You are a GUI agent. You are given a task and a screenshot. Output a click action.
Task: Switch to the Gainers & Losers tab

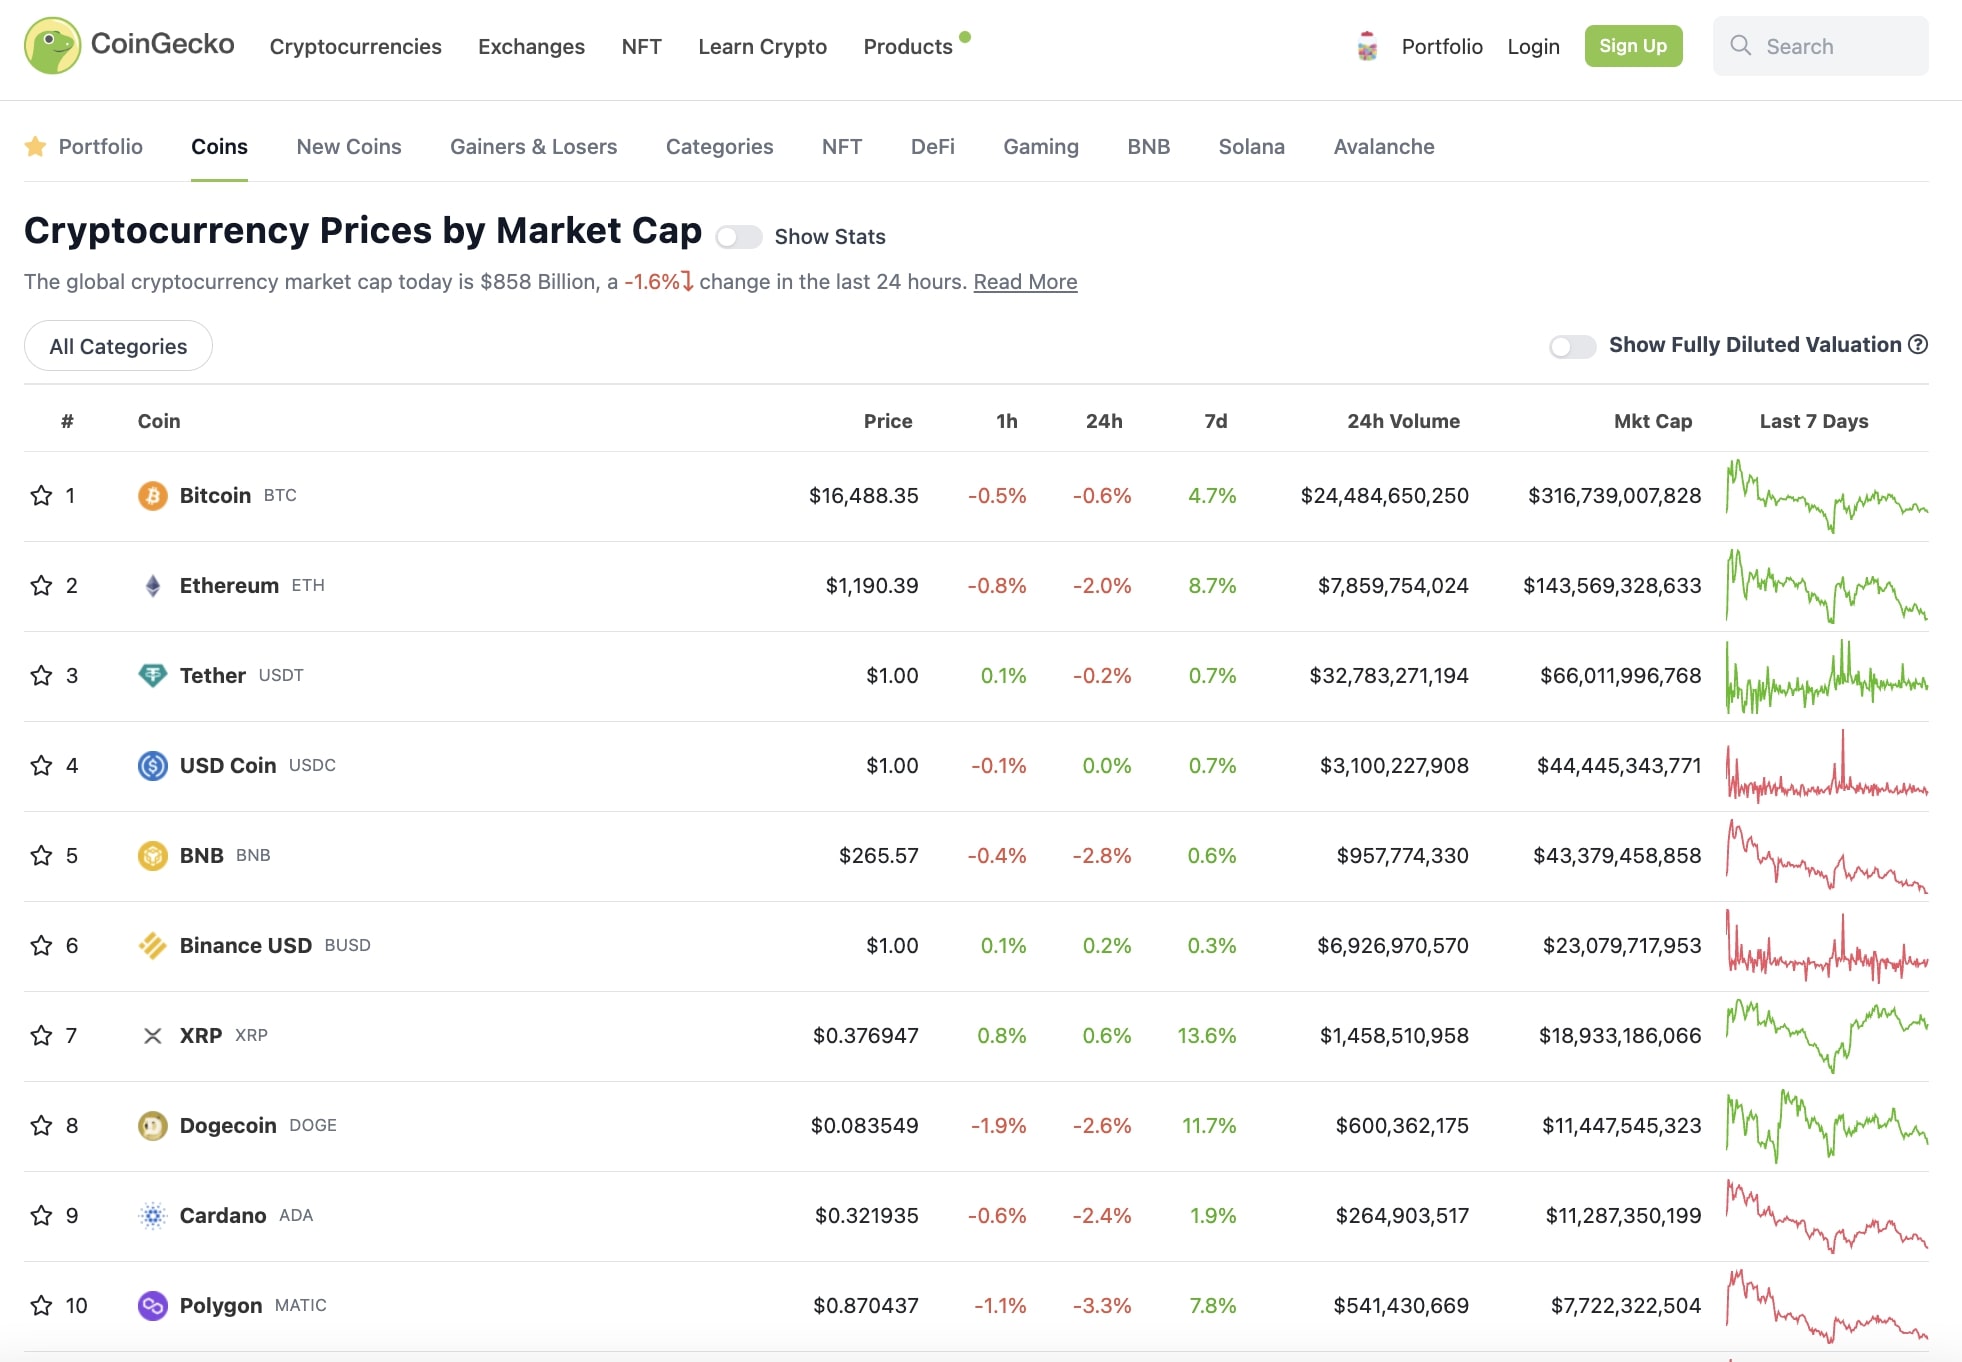pyautogui.click(x=533, y=146)
